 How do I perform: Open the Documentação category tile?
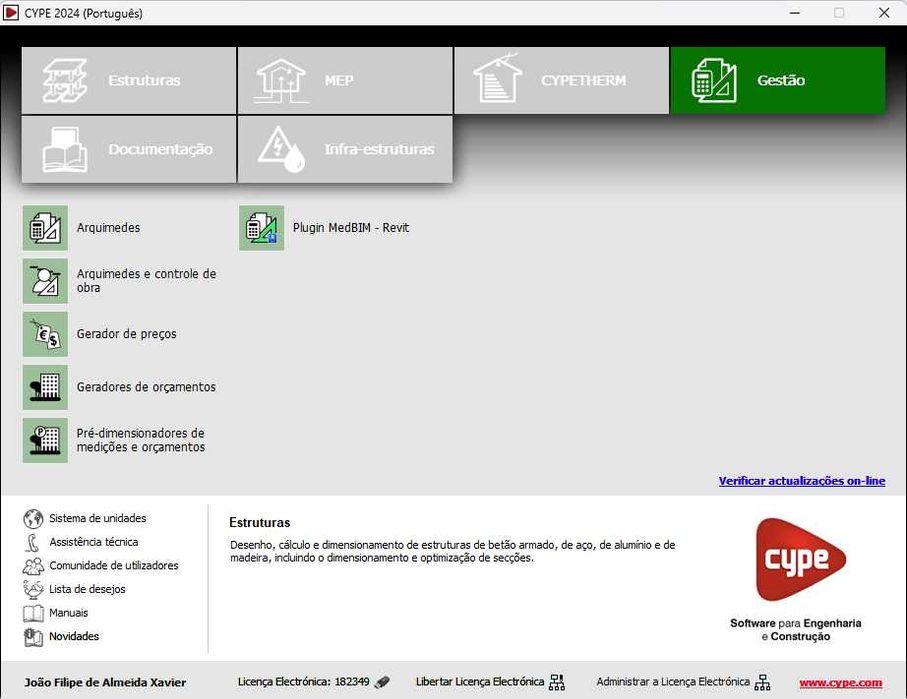(x=128, y=149)
